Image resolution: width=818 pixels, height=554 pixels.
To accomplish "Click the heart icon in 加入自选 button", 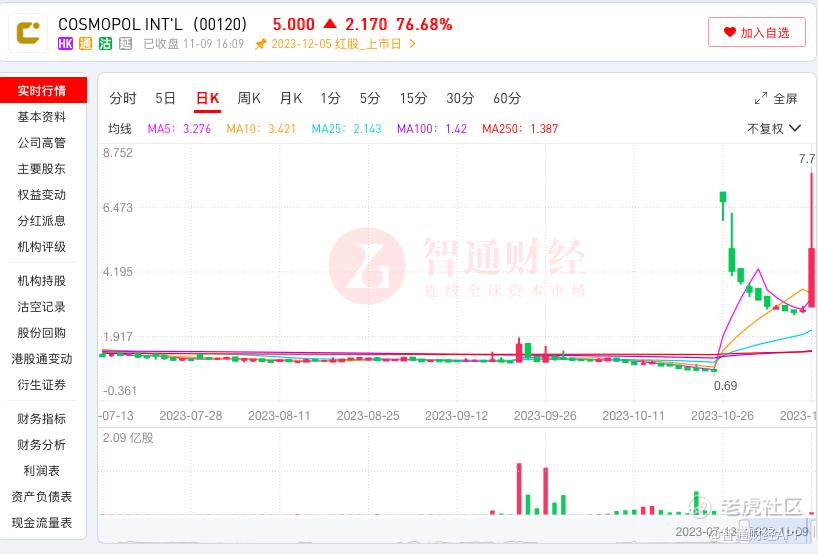I will [x=729, y=32].
